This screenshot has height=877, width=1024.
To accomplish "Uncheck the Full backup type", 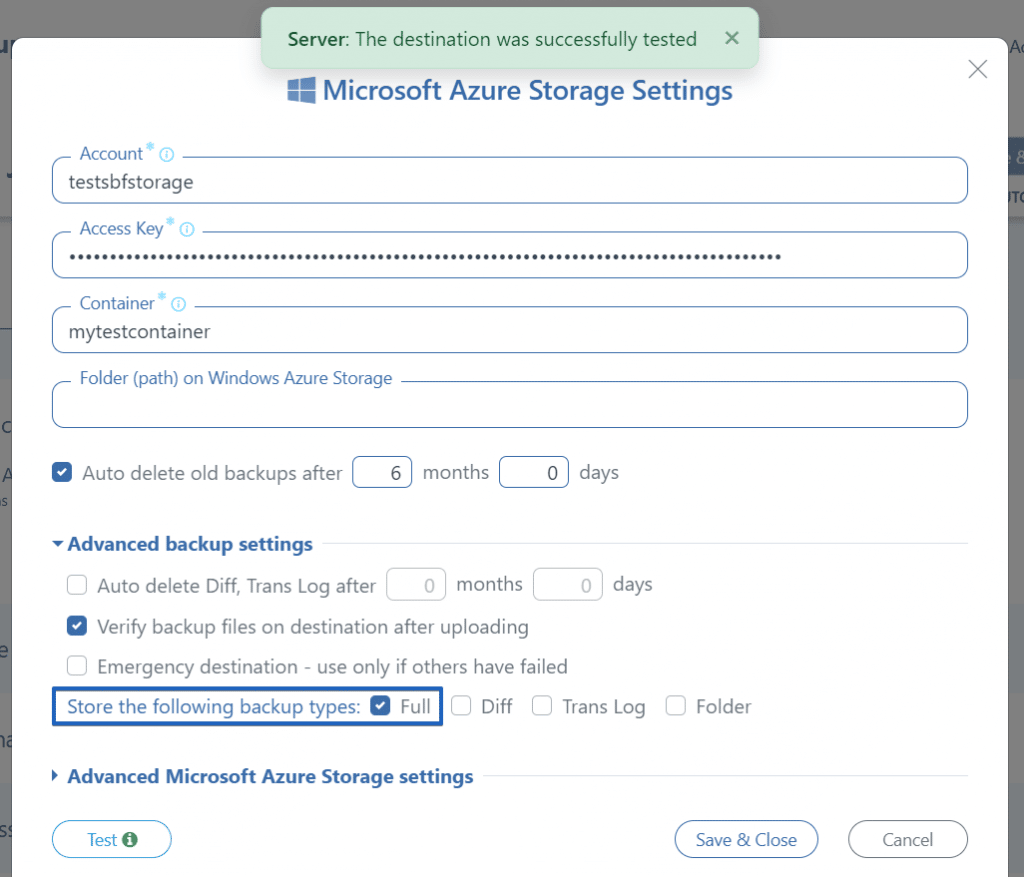I will (x=380, y=705).
